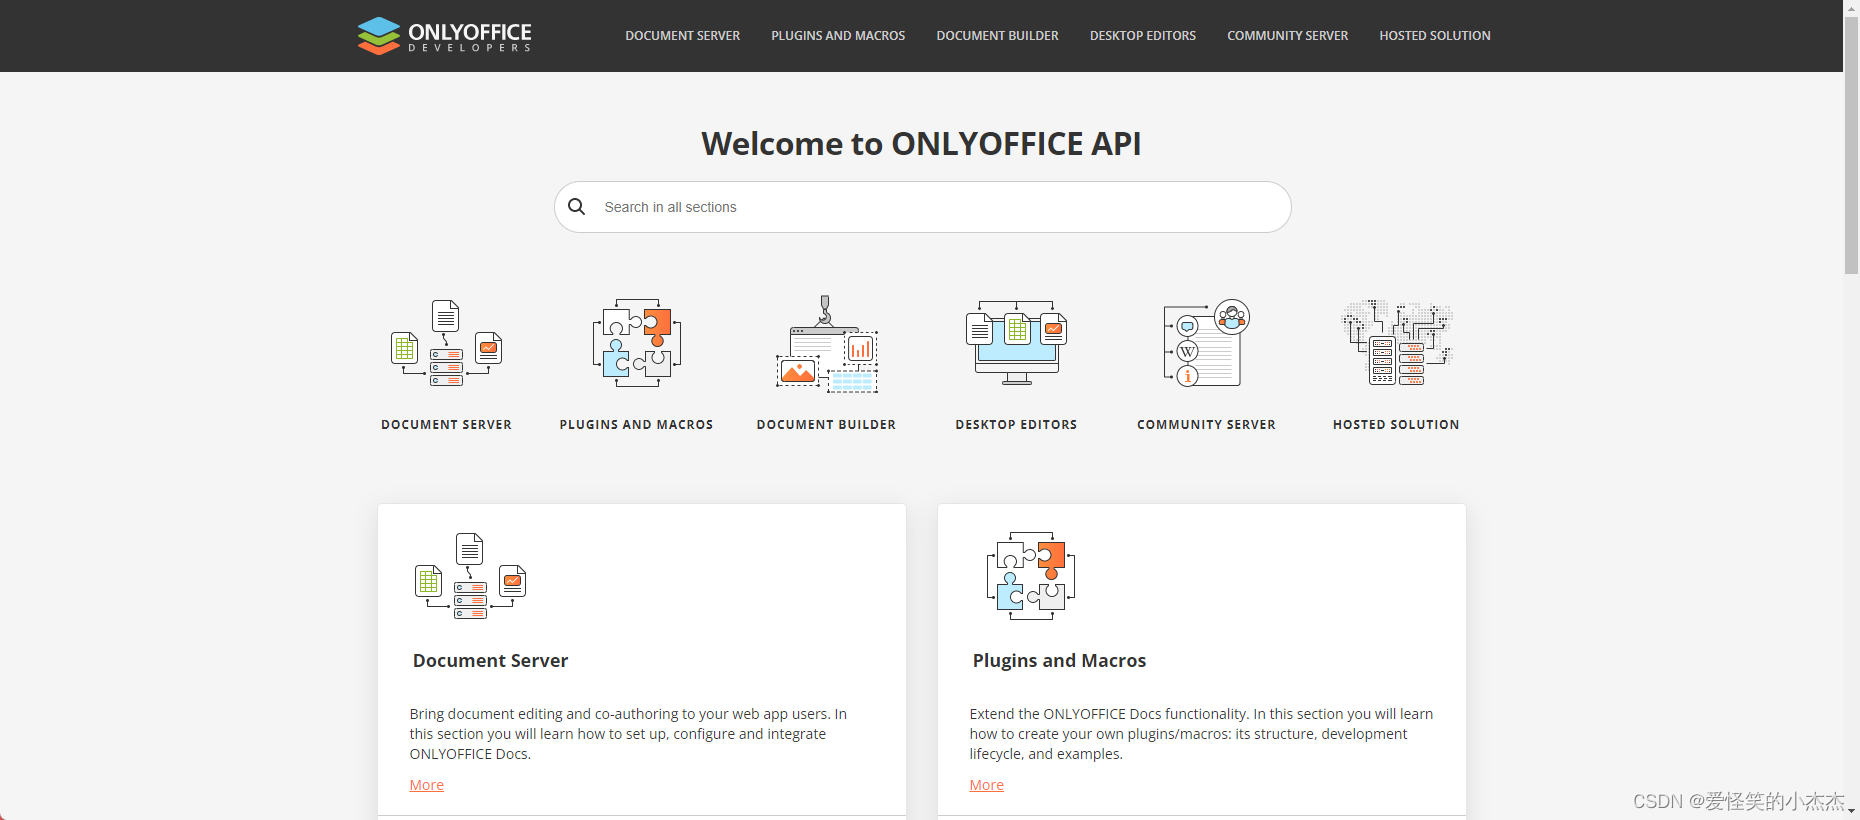Open Desktop Editors in top navigation
The image size is (1860, 820).
click(1143, 36)
